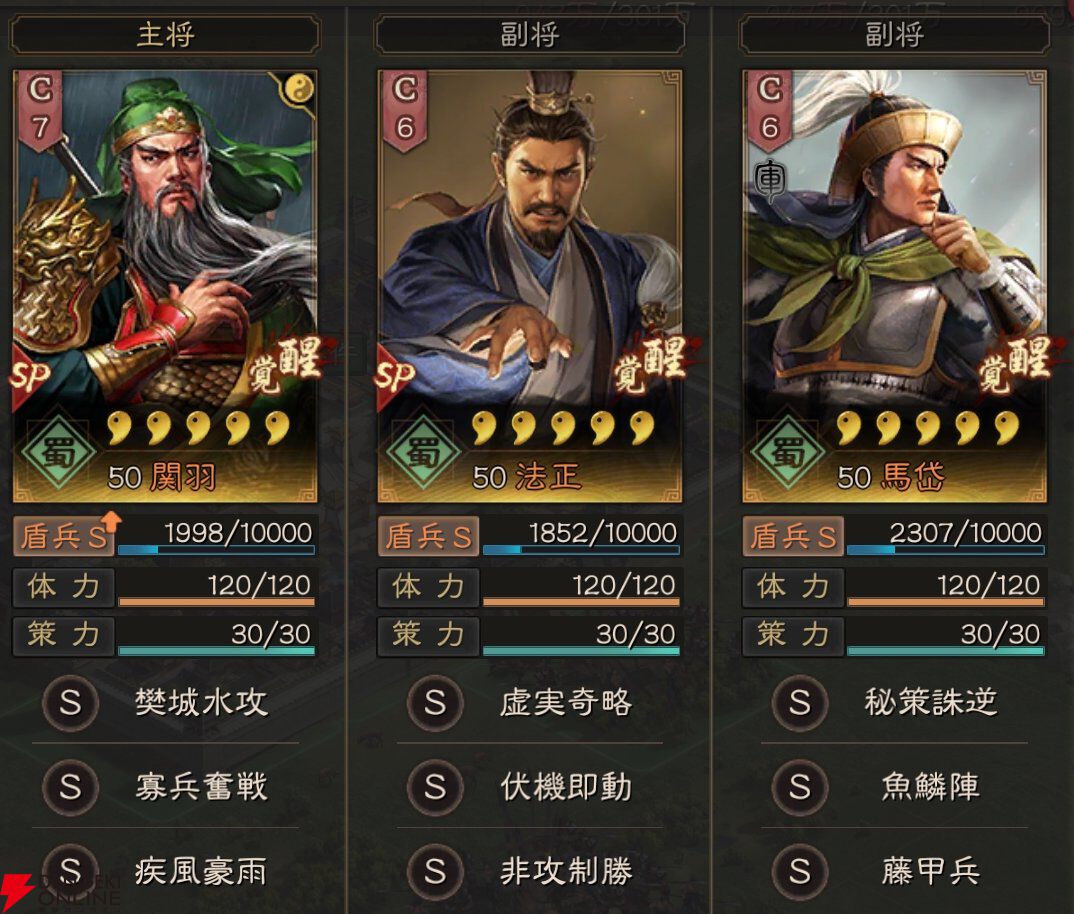Click the 車 icon beside 馬岱's portrait
Screen dimensions: 1074x914
tap(769, 180)
